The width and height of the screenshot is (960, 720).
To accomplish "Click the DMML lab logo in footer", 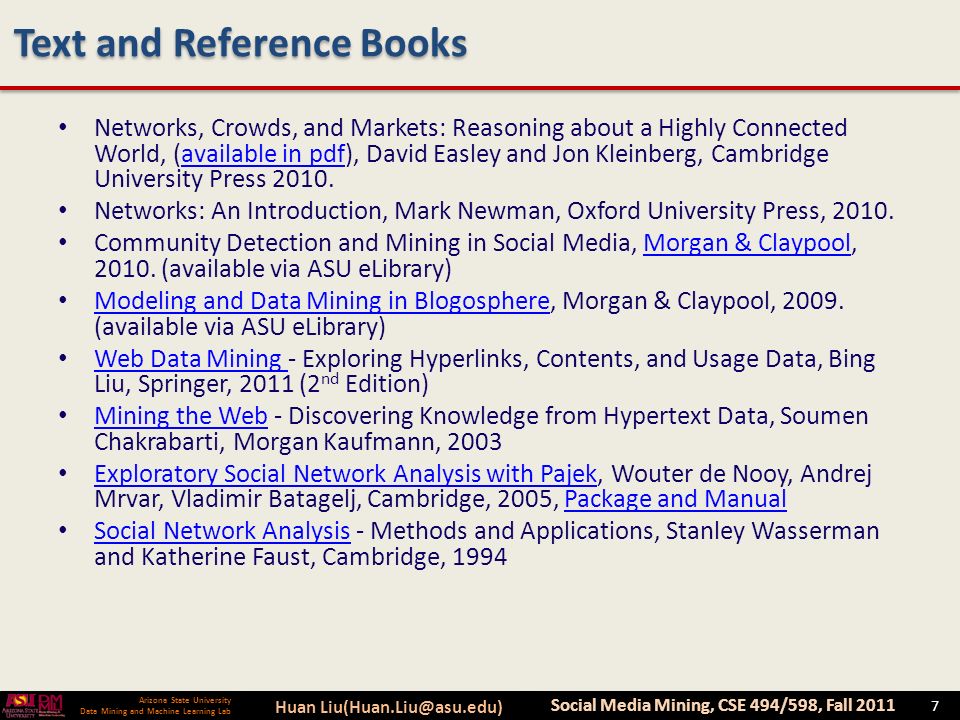I will [x=51, y=706].
